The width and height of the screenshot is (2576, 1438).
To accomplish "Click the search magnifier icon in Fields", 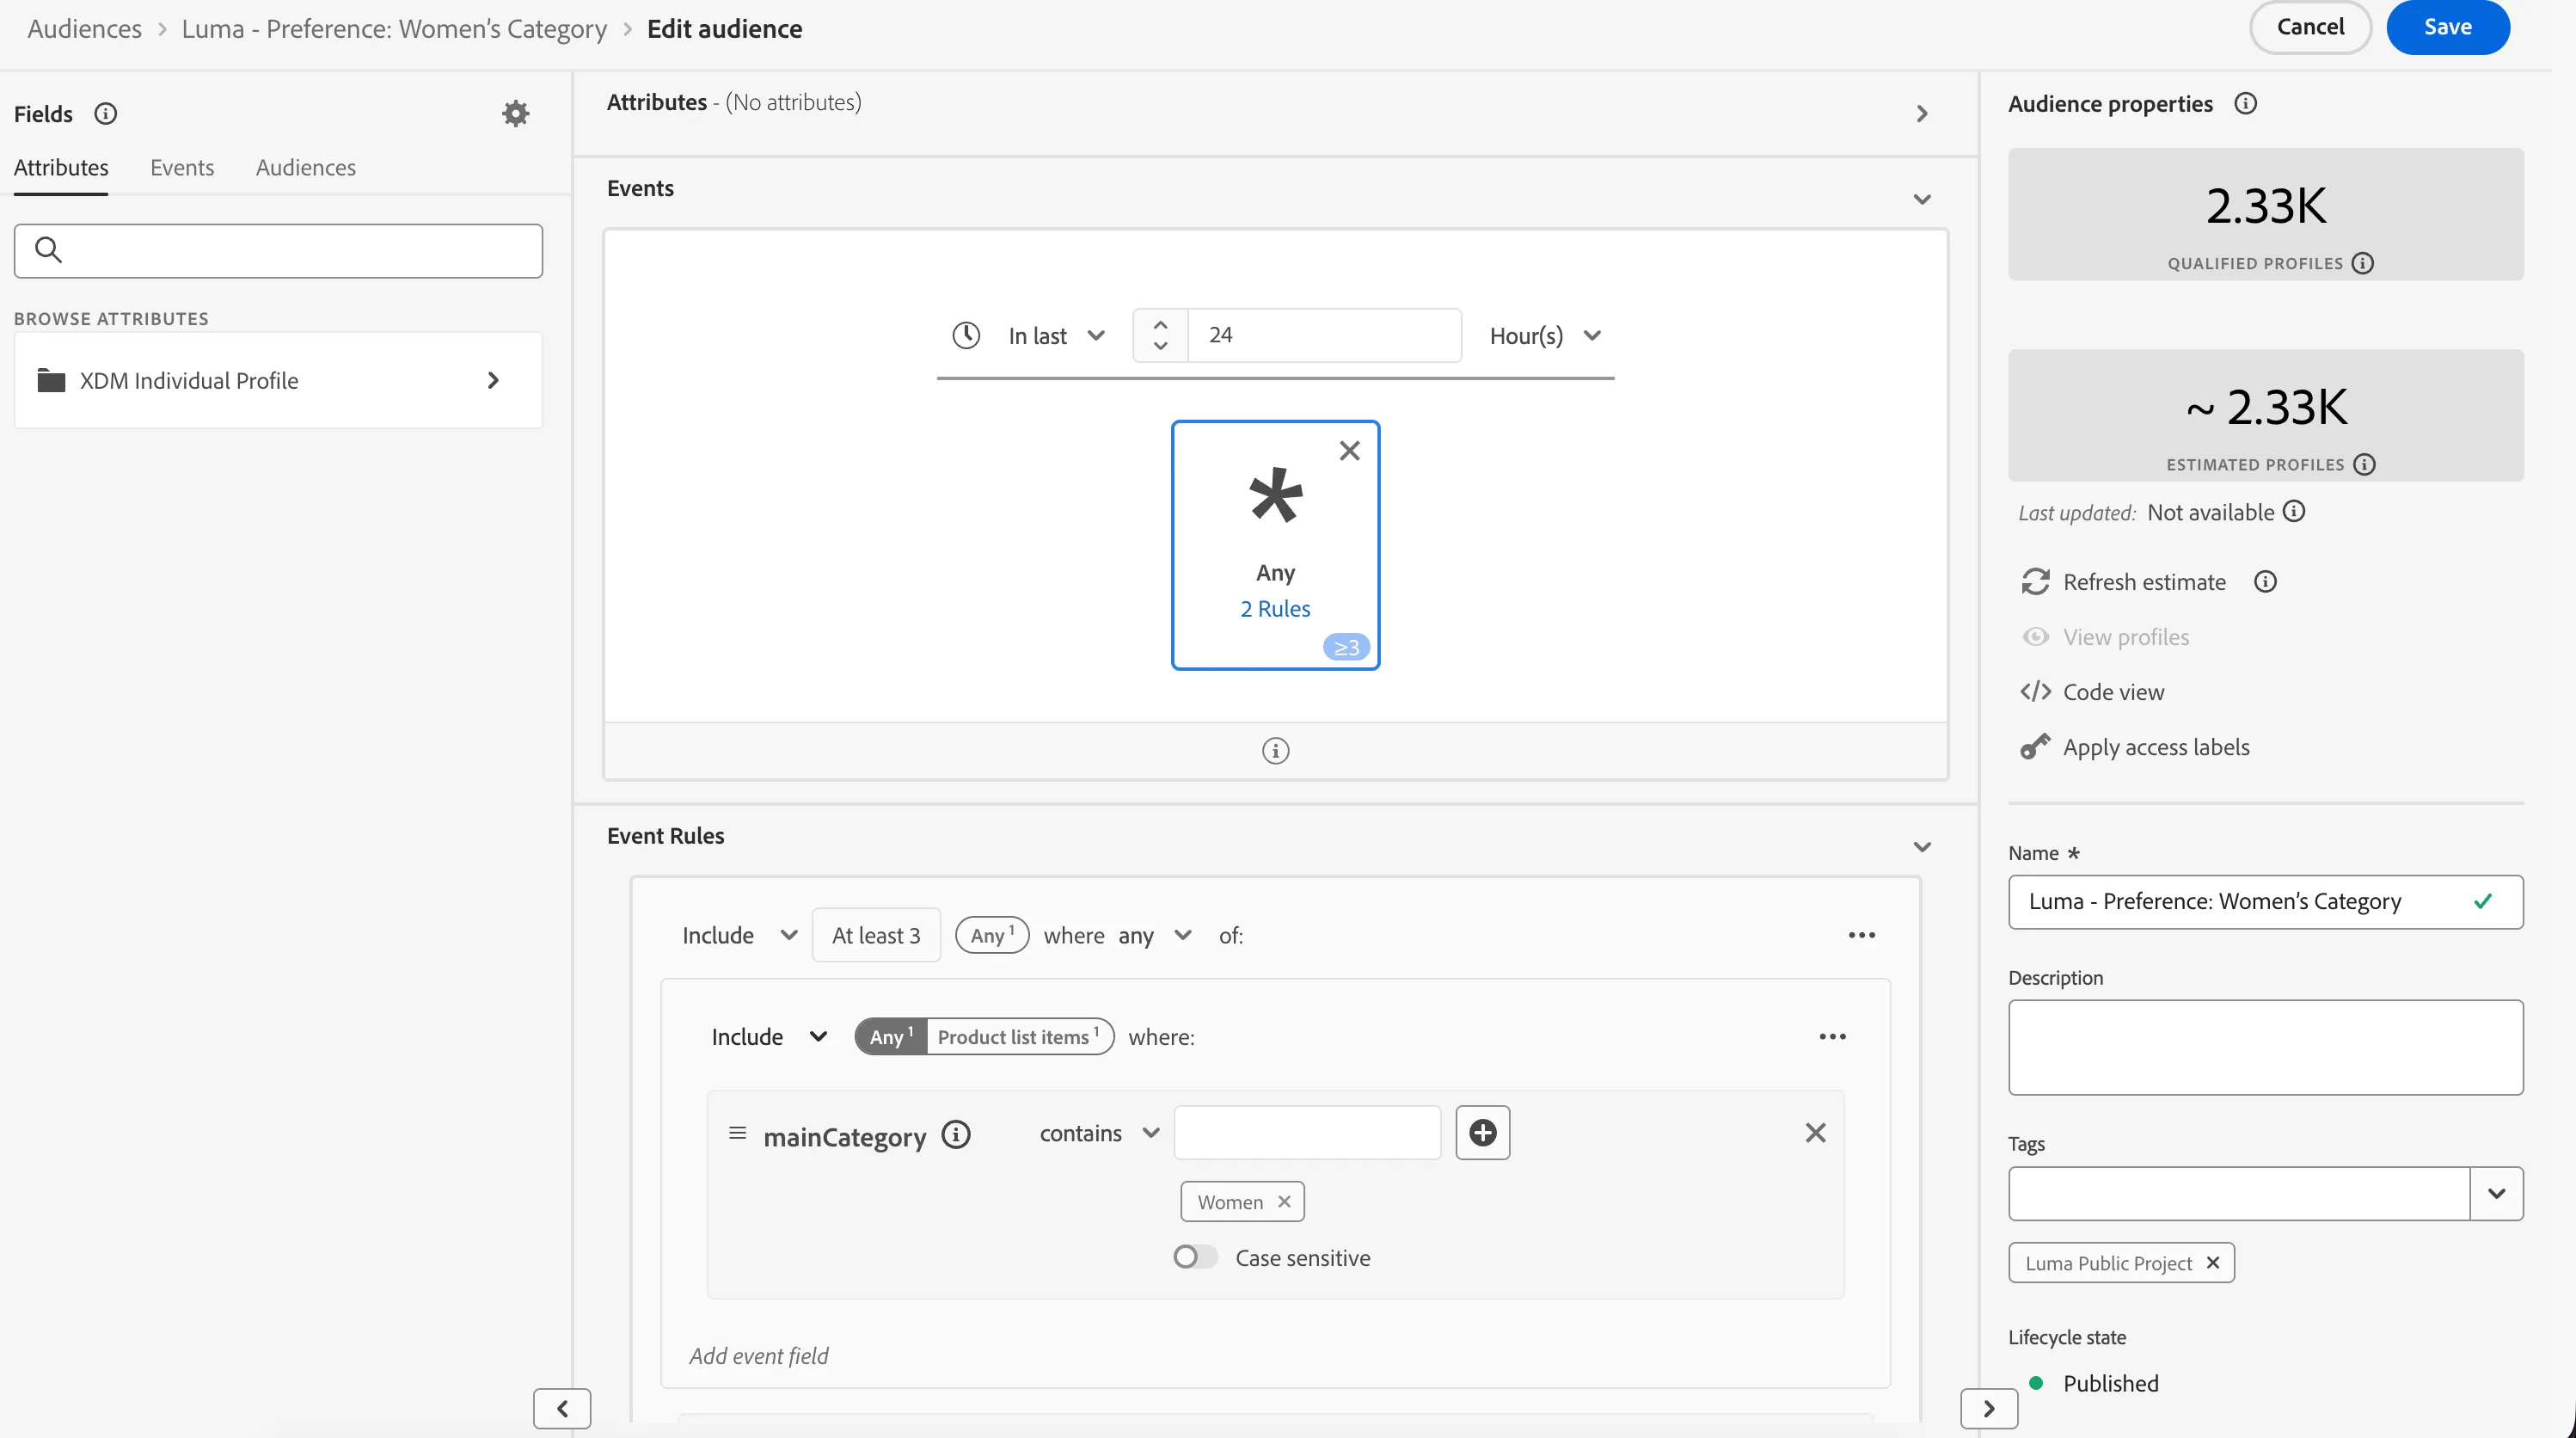I will [48, 250].
